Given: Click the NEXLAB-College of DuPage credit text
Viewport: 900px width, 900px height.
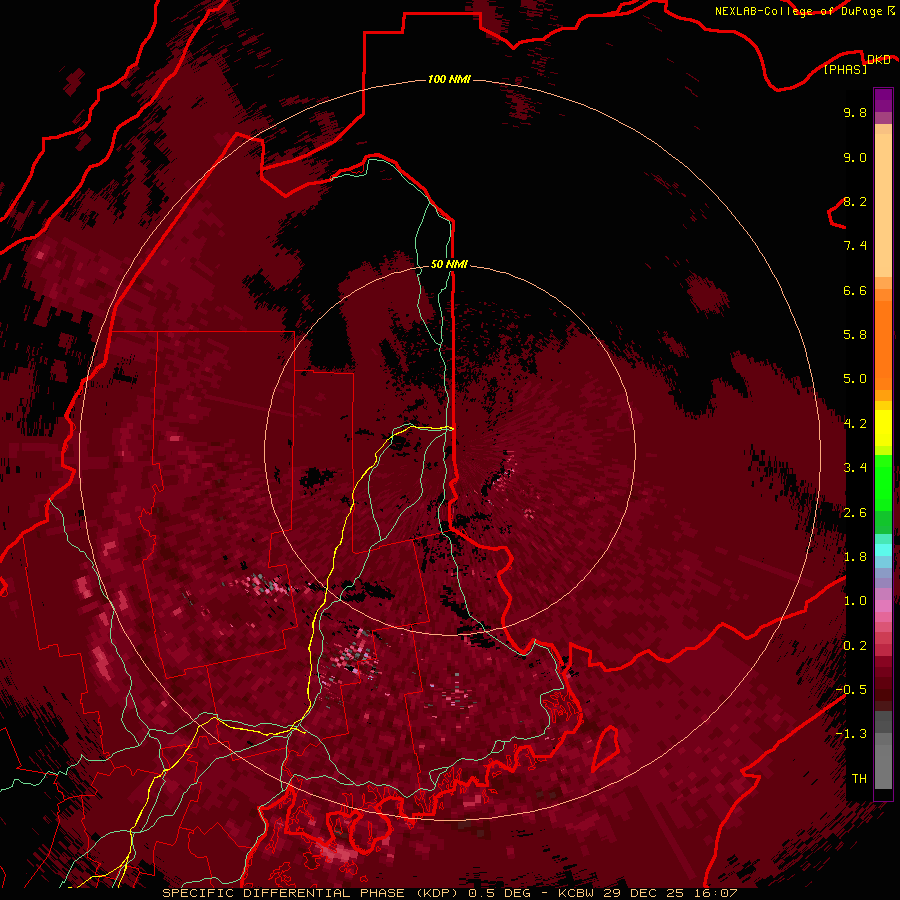Looking at the screenshot, I should 798,11.
